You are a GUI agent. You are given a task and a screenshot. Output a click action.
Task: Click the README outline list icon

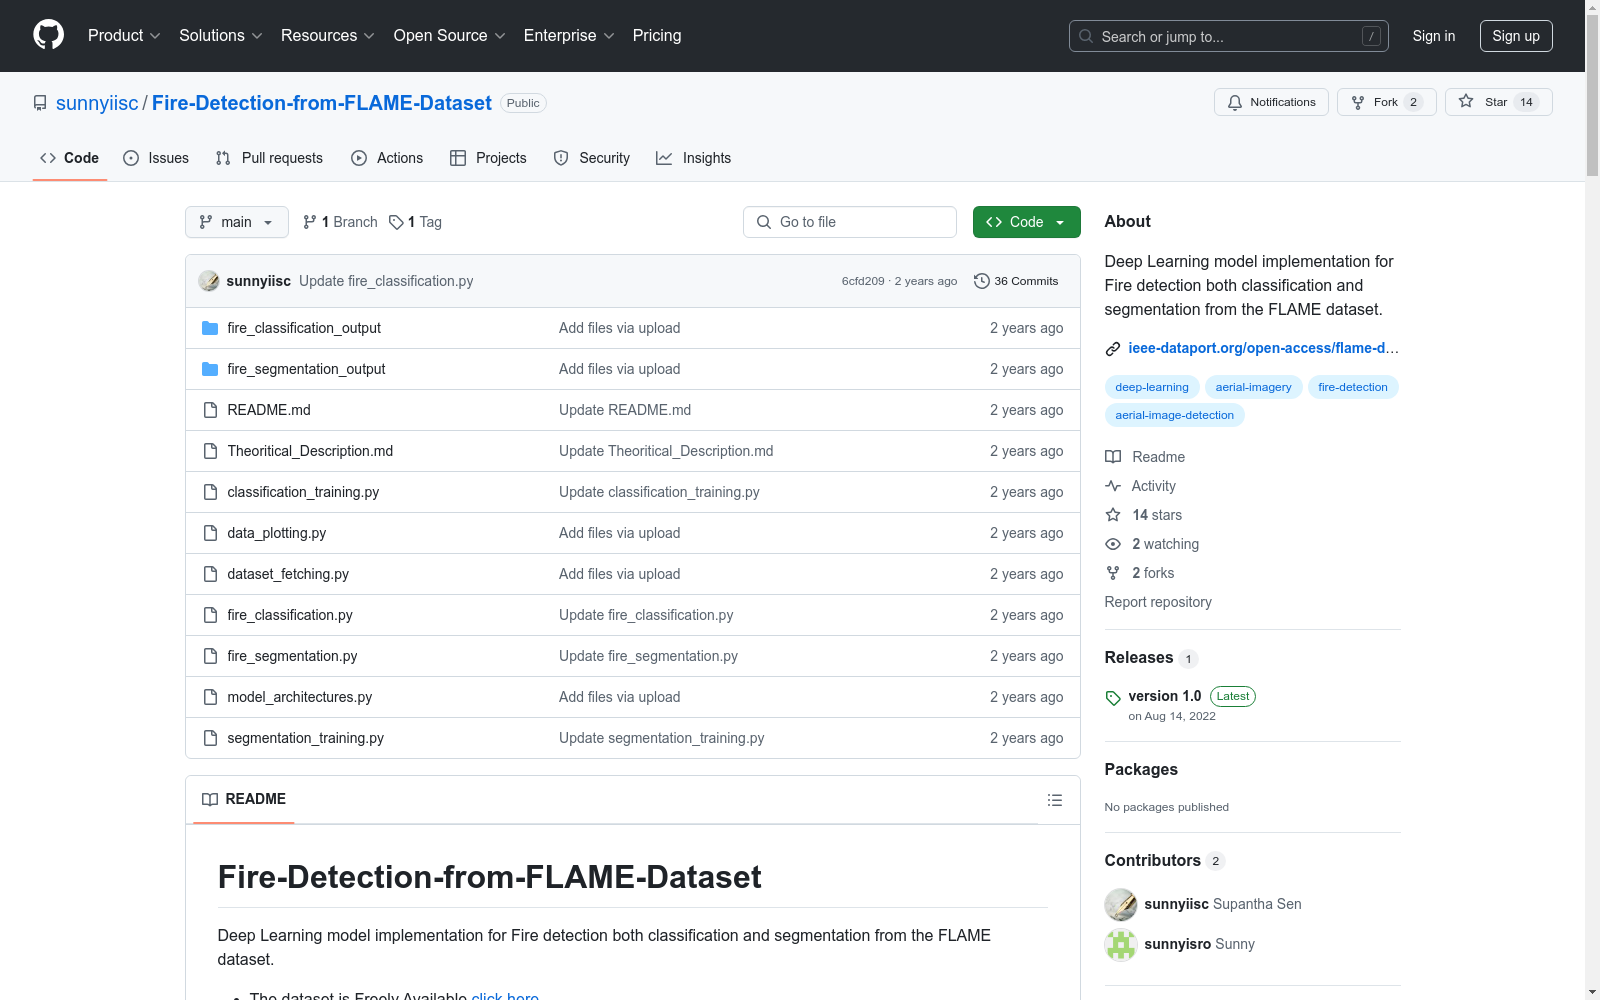(x=1055, y=800)
